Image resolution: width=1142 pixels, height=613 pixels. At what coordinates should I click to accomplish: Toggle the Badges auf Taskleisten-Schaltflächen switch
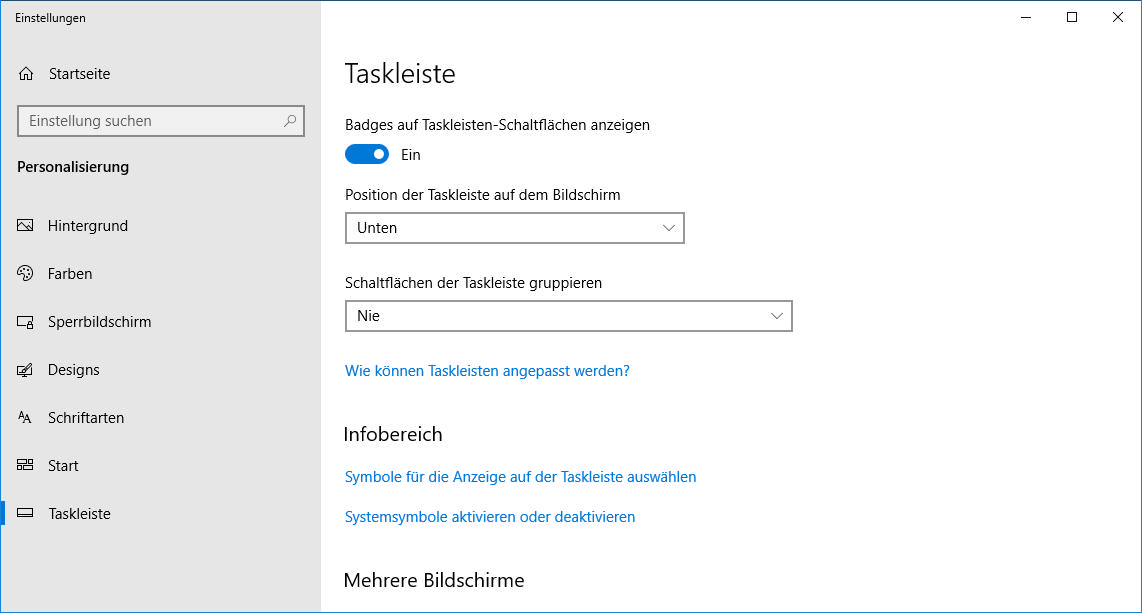click(366, 154)
